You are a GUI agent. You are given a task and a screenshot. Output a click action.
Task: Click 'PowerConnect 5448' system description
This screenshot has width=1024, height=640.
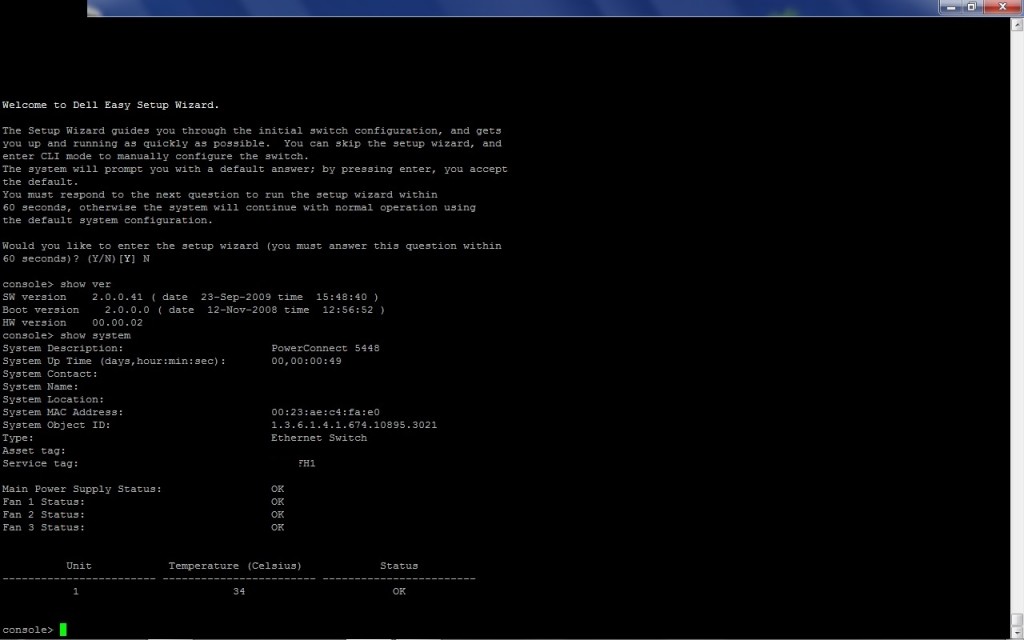pos(325,348)
